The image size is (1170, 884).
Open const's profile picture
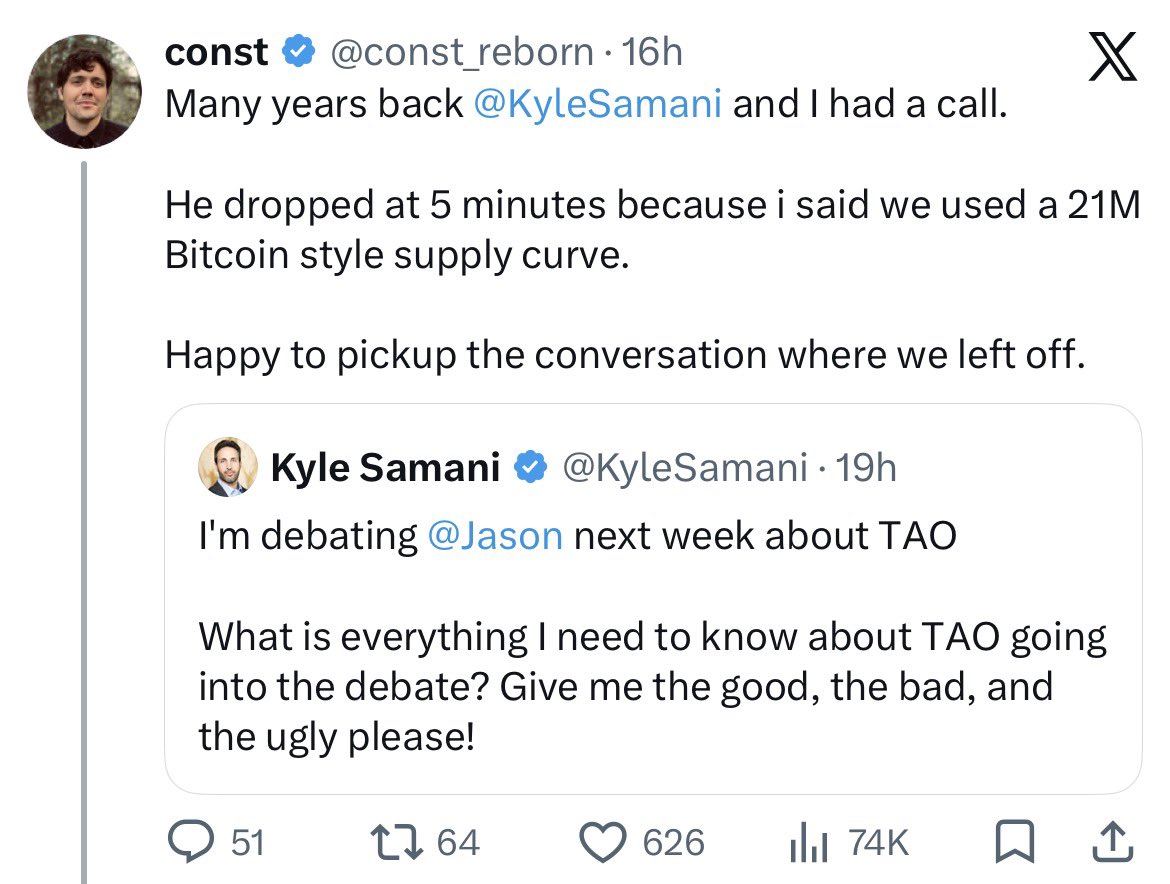tap(84, 91)
